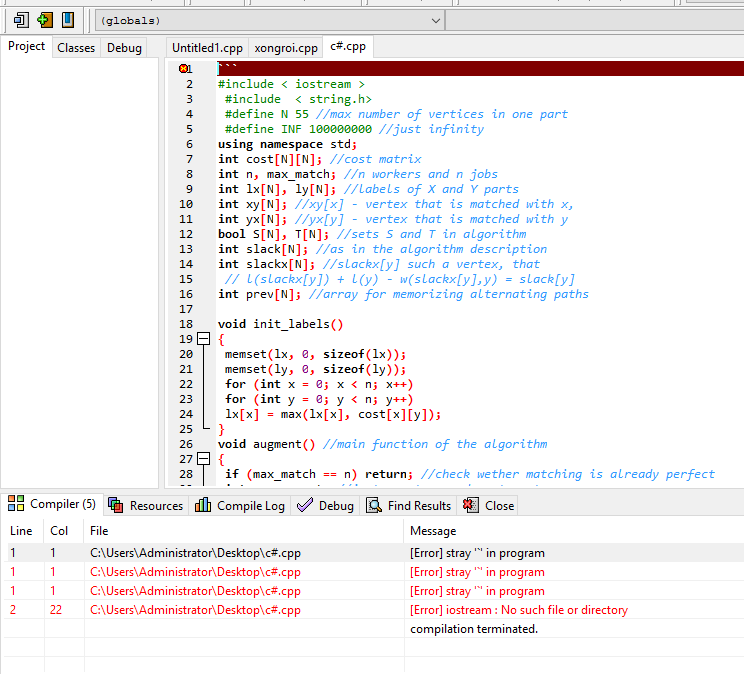Screen dimensions: 744x674
Task: Collapse the augment function fold at line 27
Action: (x=204, y=459)
